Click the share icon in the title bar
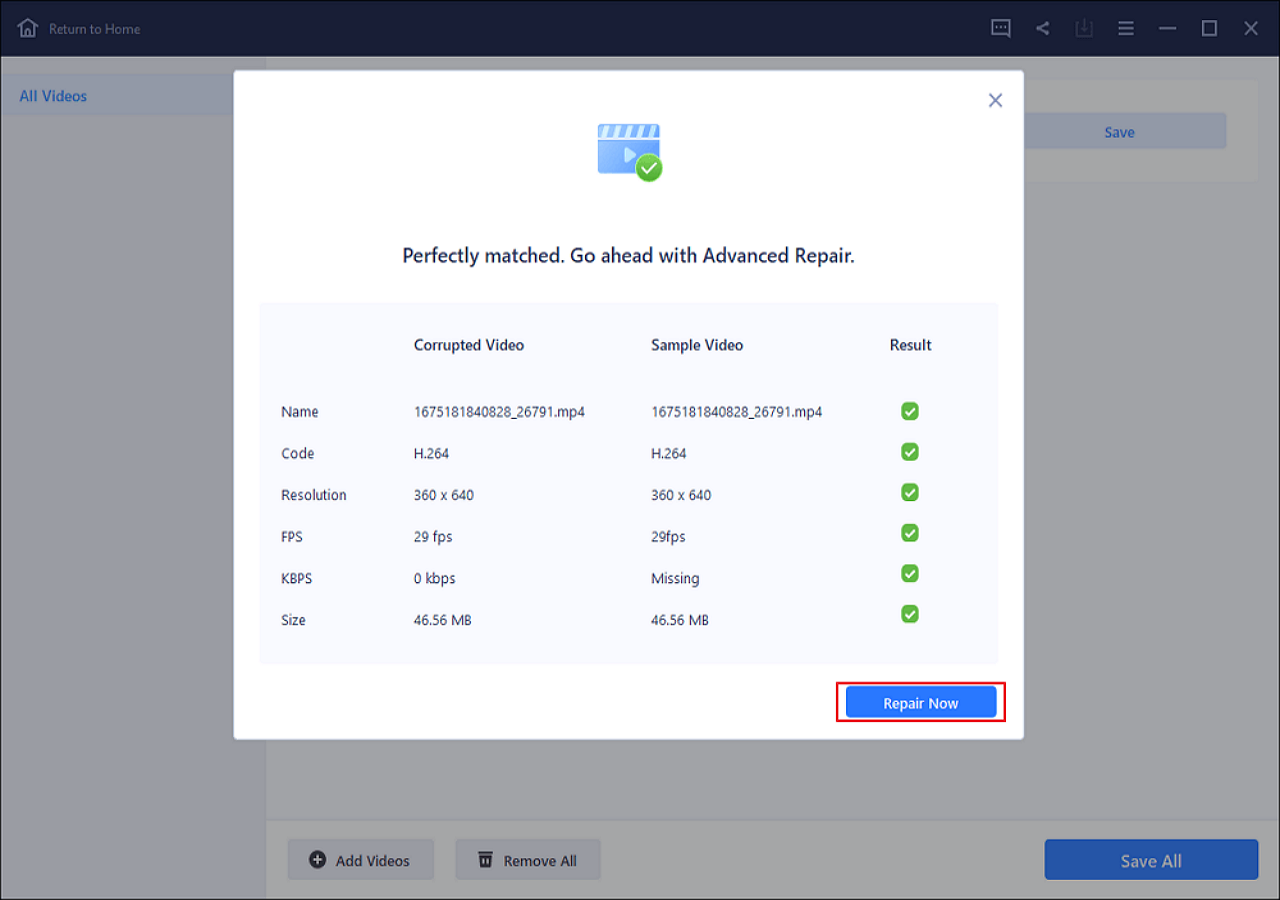This screenshot has width=1280, height=900. (1042, 28)
